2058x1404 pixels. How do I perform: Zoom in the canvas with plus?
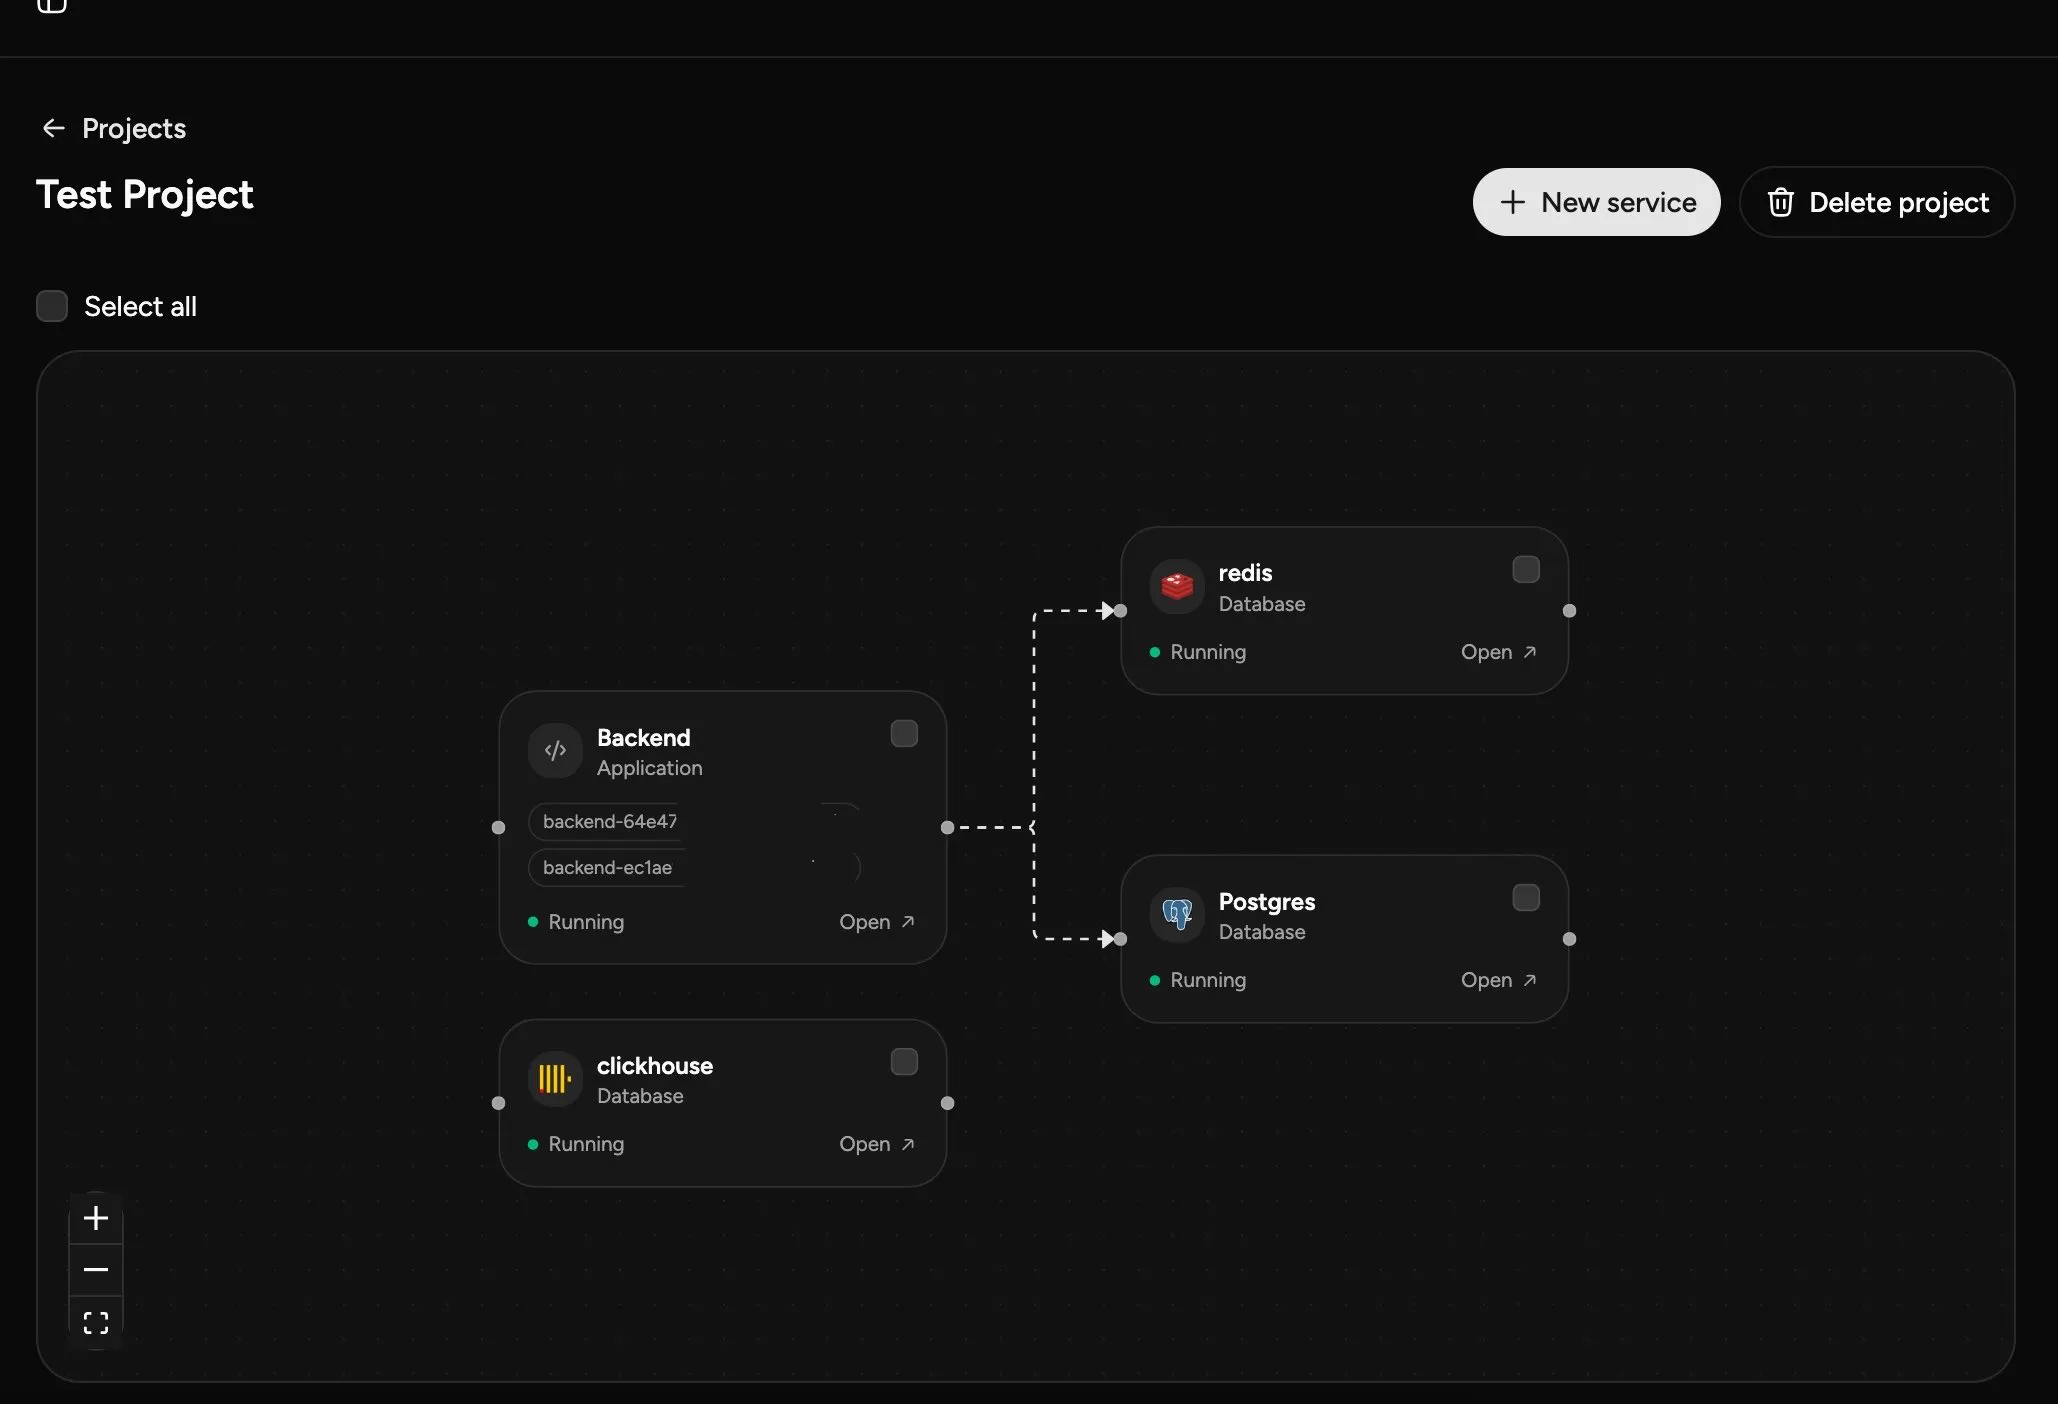point(96,1218)
